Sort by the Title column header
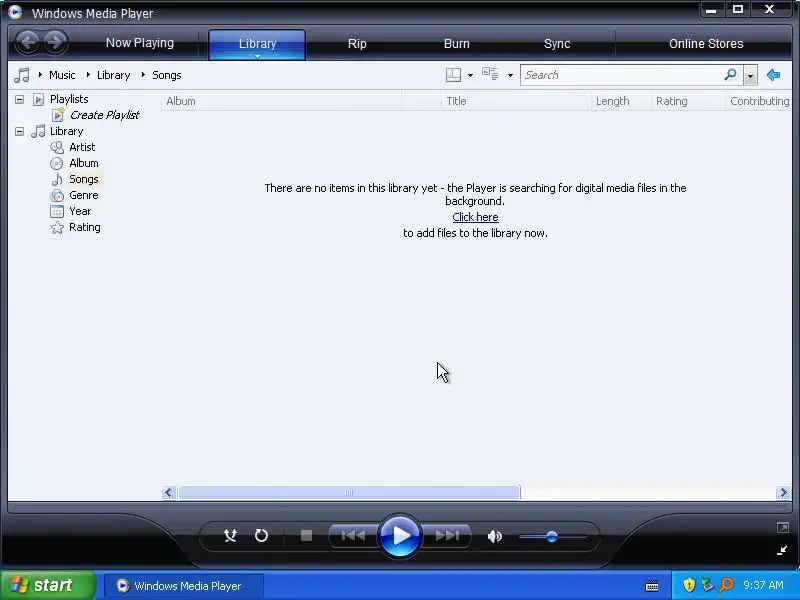 coord(516,101)
